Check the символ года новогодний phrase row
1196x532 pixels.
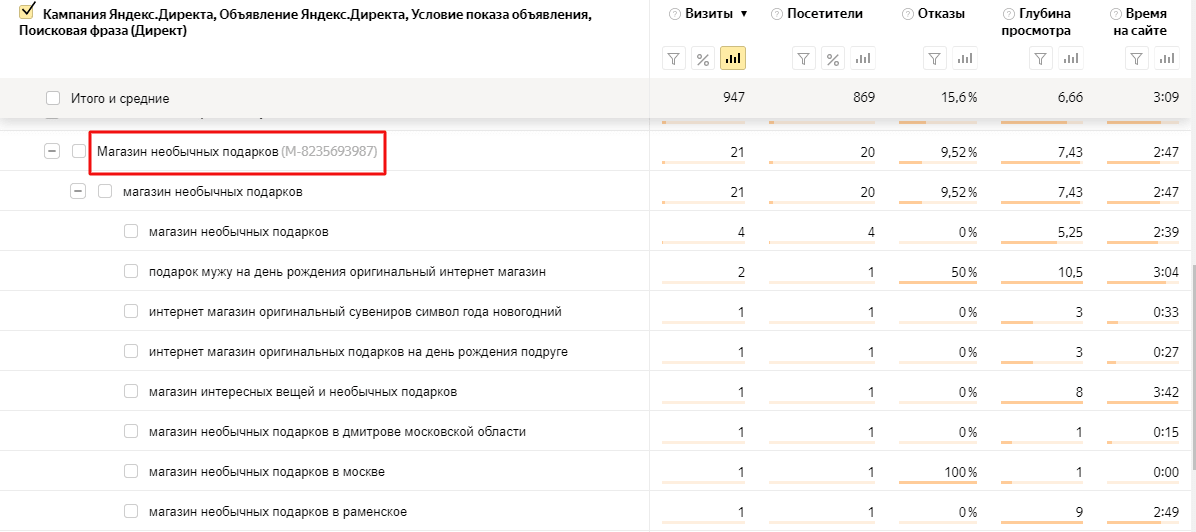pyautogui.click(x=131, y=311)
